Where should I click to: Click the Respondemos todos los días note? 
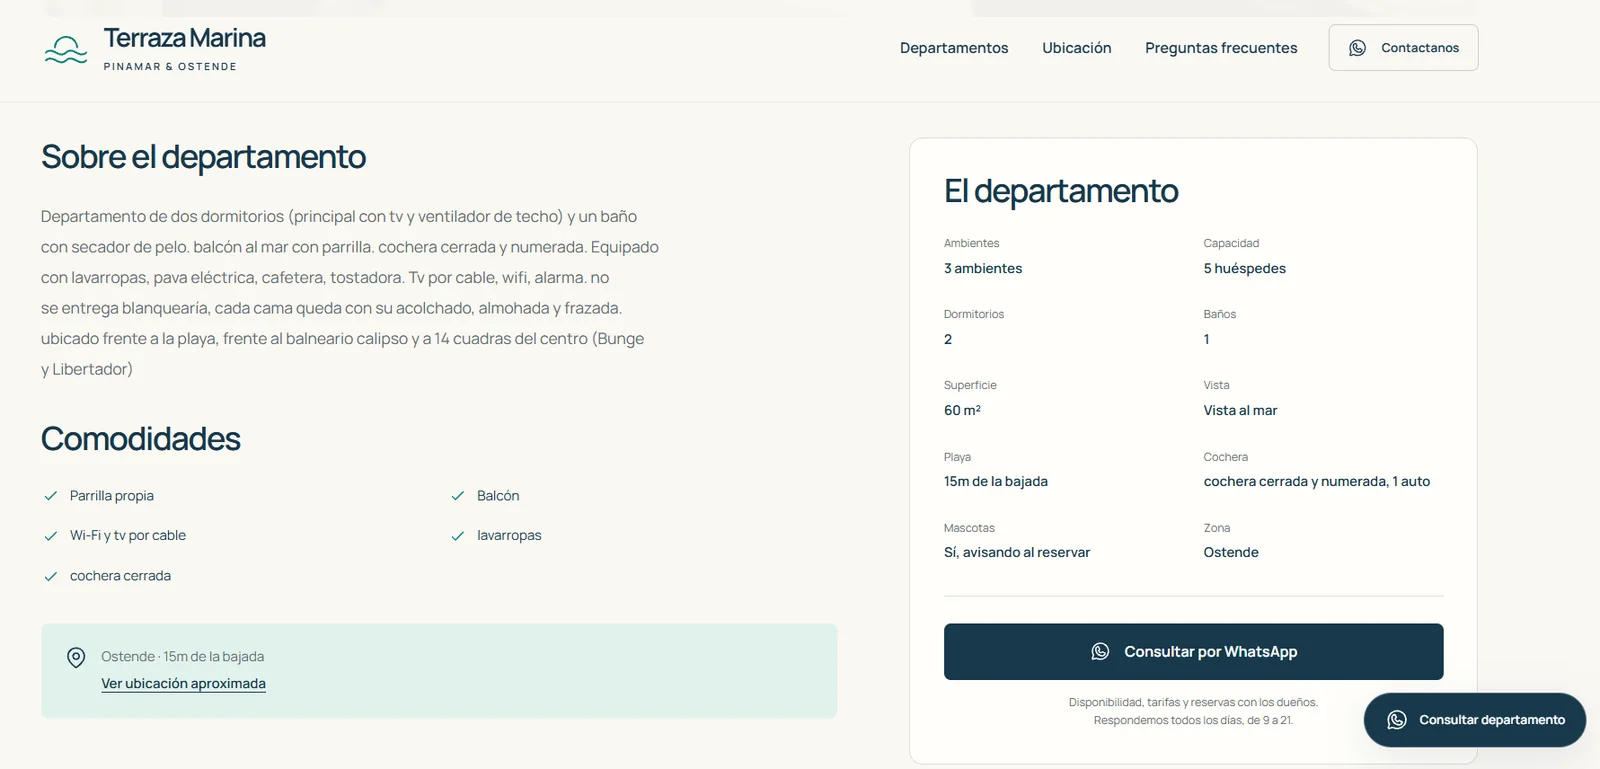(1193, 721)
